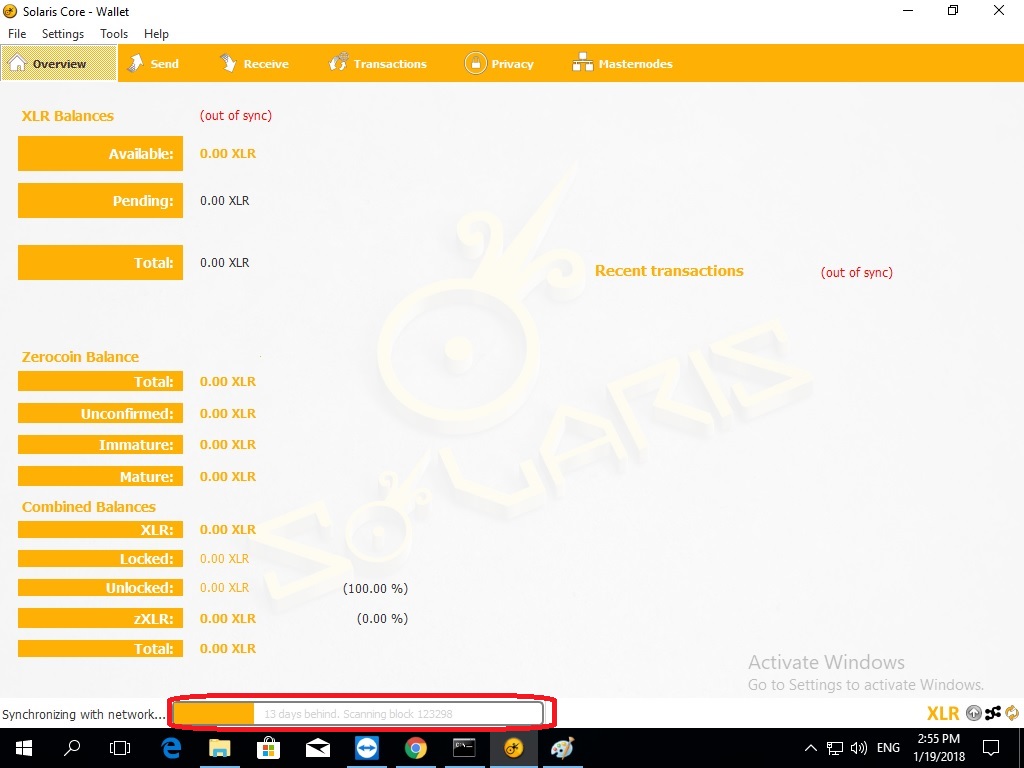Click the zXLR combined balance value
1024x768 pixels.
tap(228, 618)
